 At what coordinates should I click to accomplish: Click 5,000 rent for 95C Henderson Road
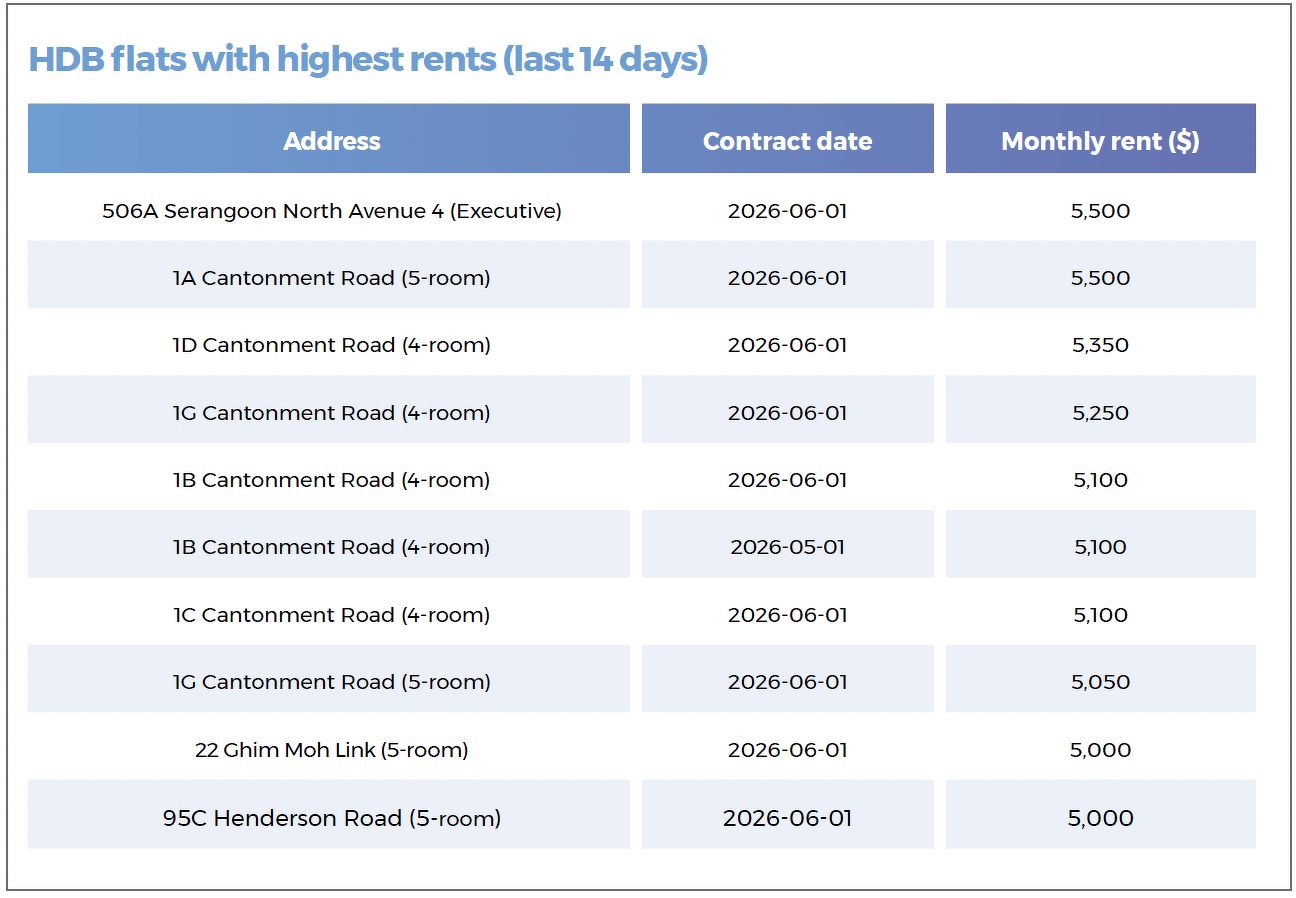coord(1101,818)
